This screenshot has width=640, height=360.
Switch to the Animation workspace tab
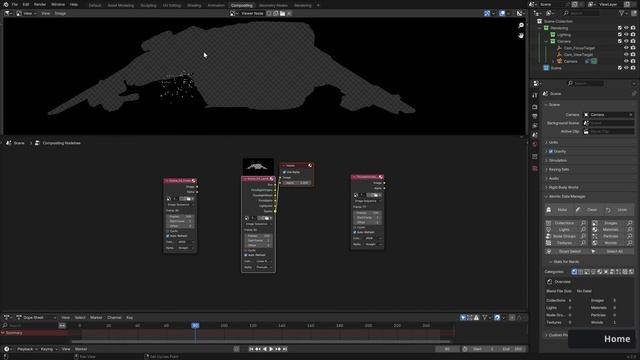216,5
